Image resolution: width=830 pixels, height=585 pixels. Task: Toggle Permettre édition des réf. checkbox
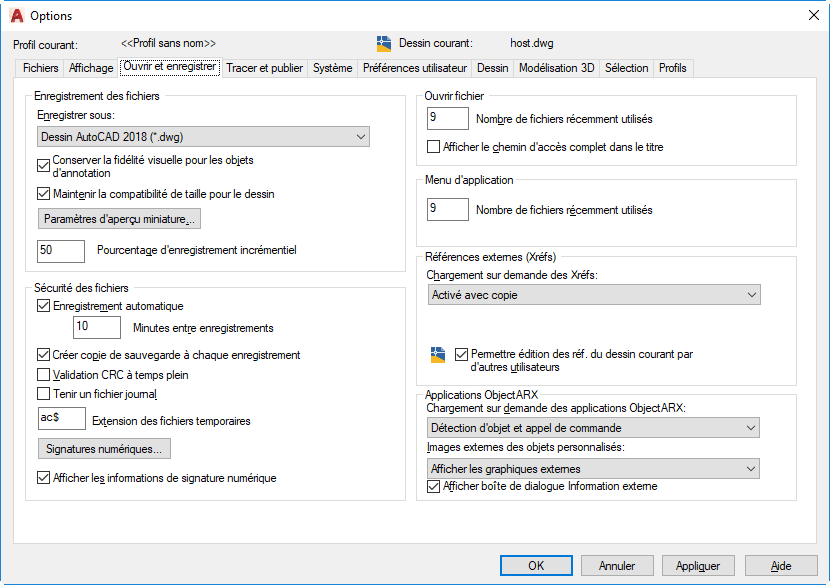pos(461,354)
